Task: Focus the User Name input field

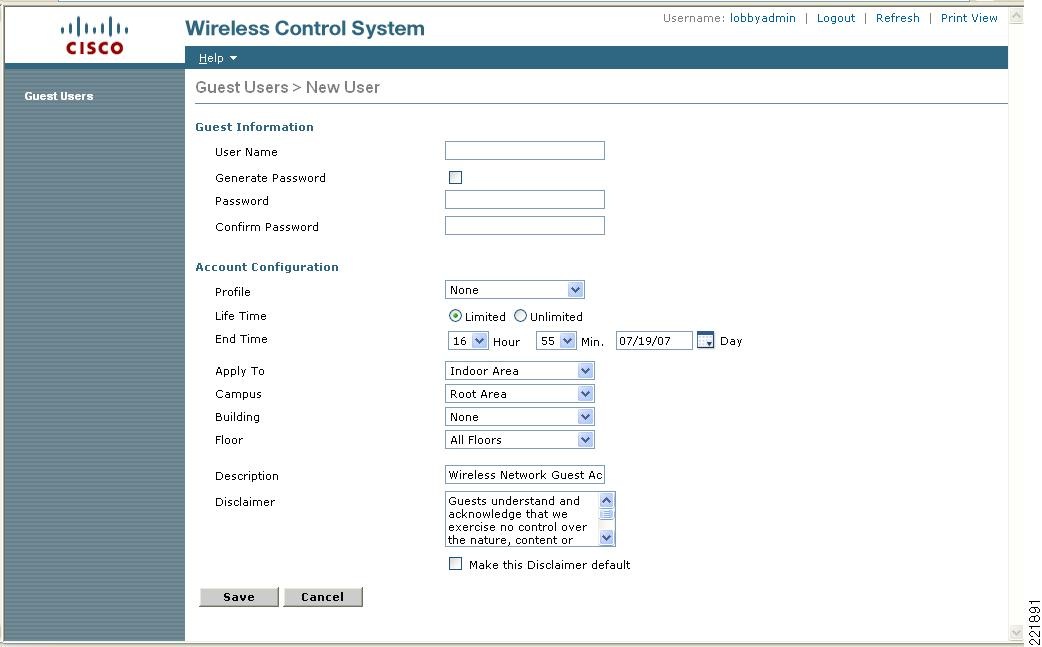Action: pyautogui.click(x=525, y=150)
